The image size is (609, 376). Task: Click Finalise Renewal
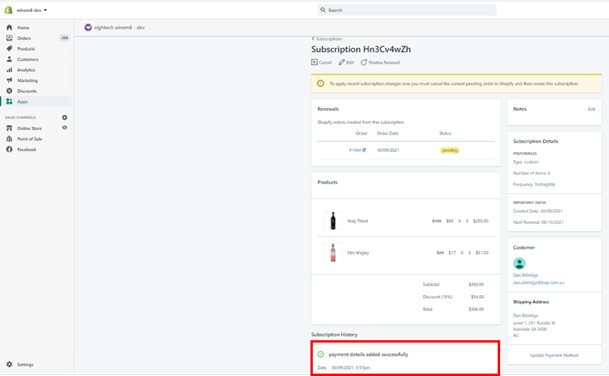pyautogui.click(x=380, y=62)
